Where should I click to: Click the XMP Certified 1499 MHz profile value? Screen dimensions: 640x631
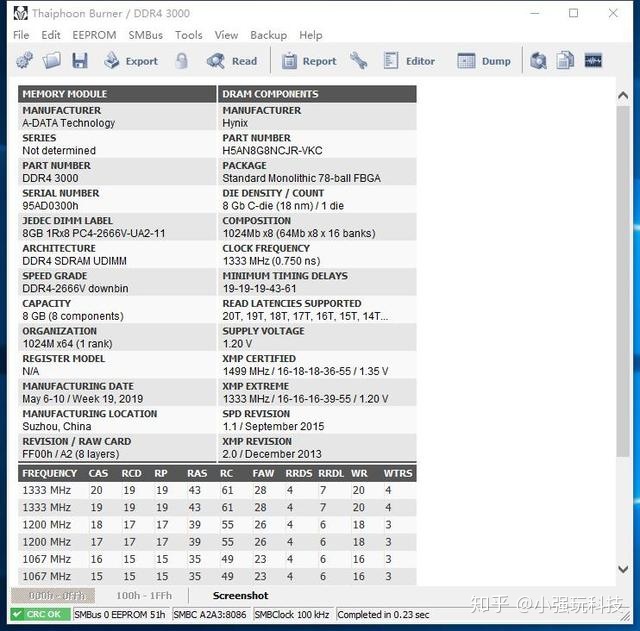point(305,371)
